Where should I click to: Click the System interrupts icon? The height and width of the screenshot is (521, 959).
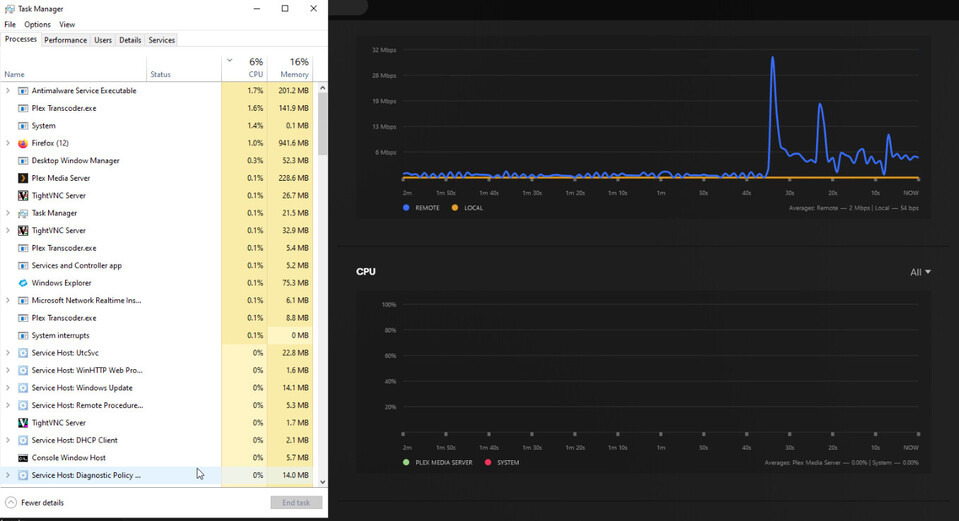coord(23,335)
